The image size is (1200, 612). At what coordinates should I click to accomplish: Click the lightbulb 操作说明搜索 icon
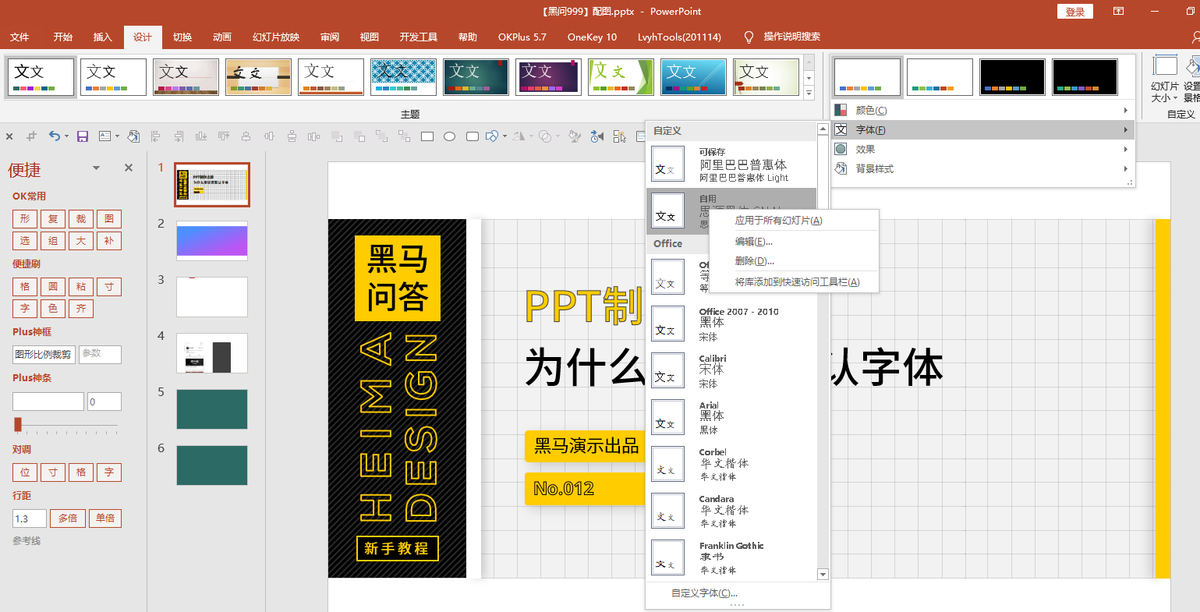pos(748,37)
